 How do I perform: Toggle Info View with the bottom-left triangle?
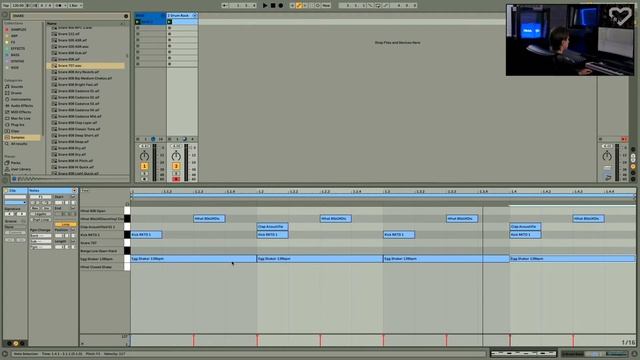coord(5,354)
